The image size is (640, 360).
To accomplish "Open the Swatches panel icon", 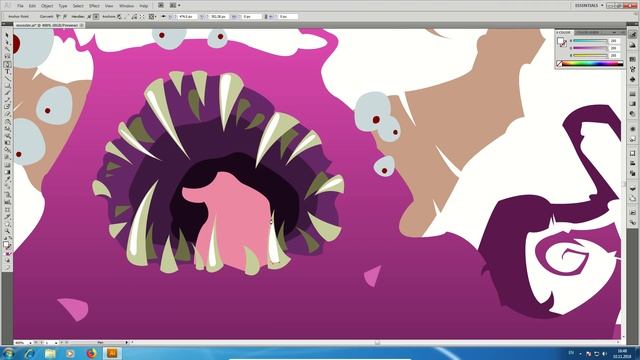I will [x=632, y=60].
